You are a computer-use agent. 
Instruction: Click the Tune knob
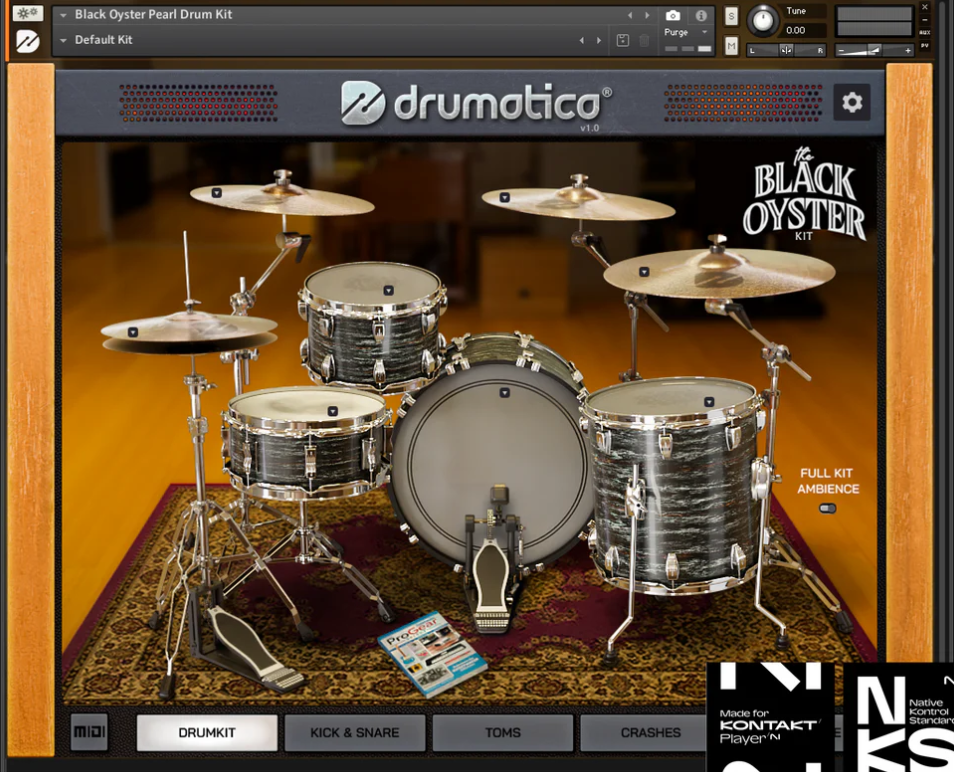click(762, 20)
